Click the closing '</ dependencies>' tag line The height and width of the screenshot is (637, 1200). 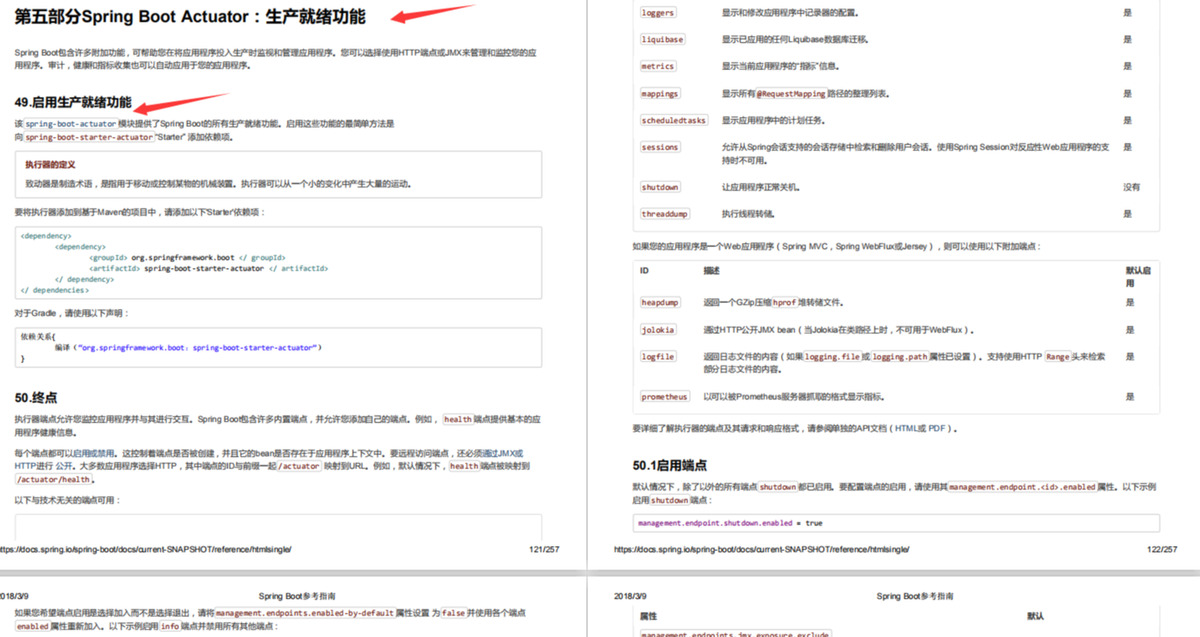(x=55, y=290)
